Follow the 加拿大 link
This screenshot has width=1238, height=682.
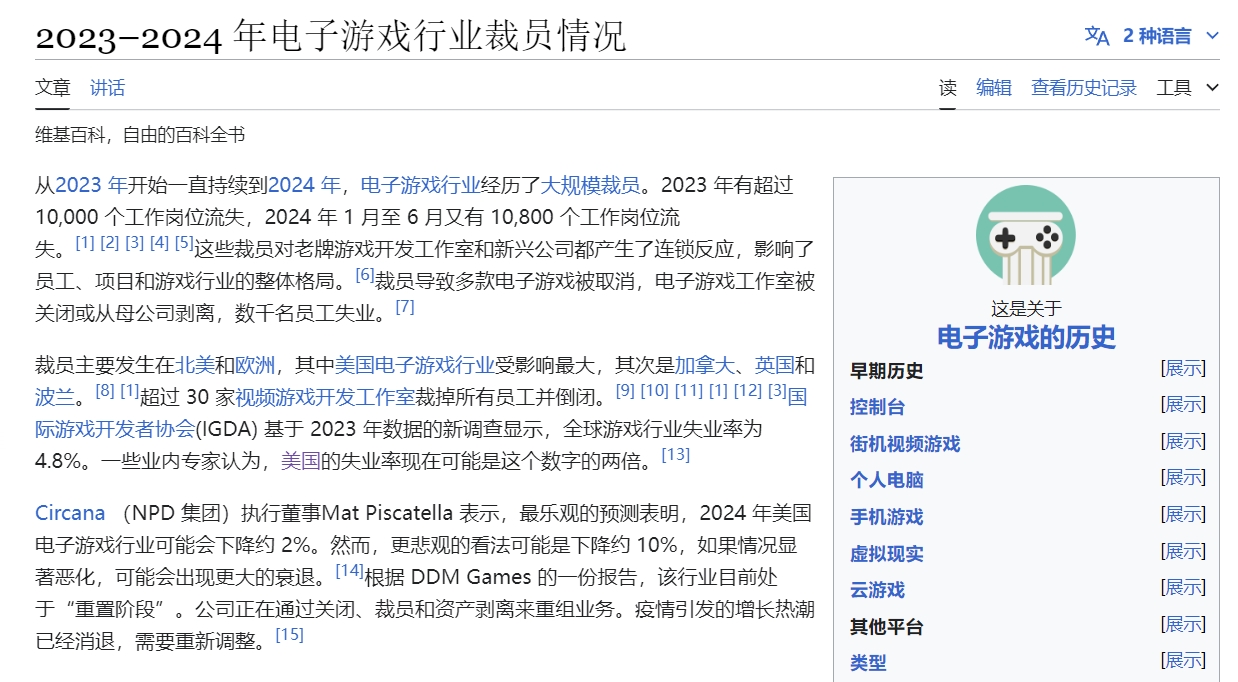click(705, 364)
